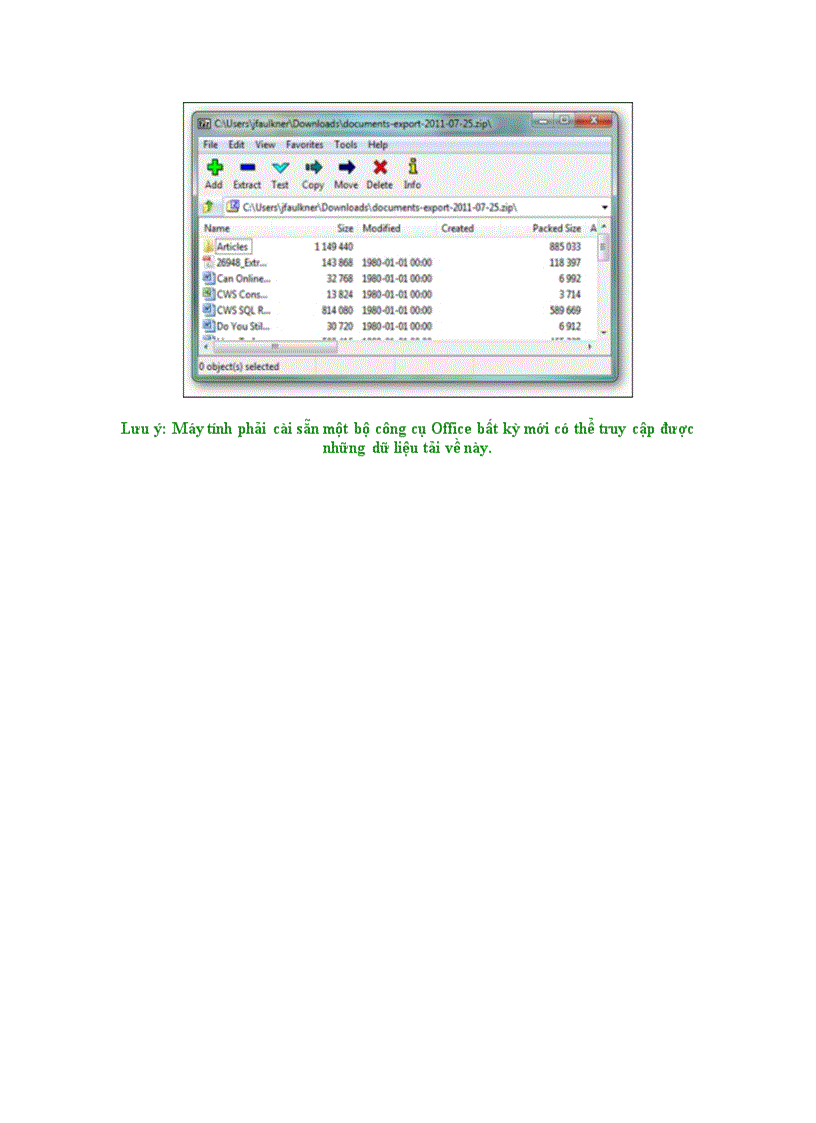The height and width of the screenshot is (1123, 816).
Task: Sort by the Name column header
Action: click(217, 229)
